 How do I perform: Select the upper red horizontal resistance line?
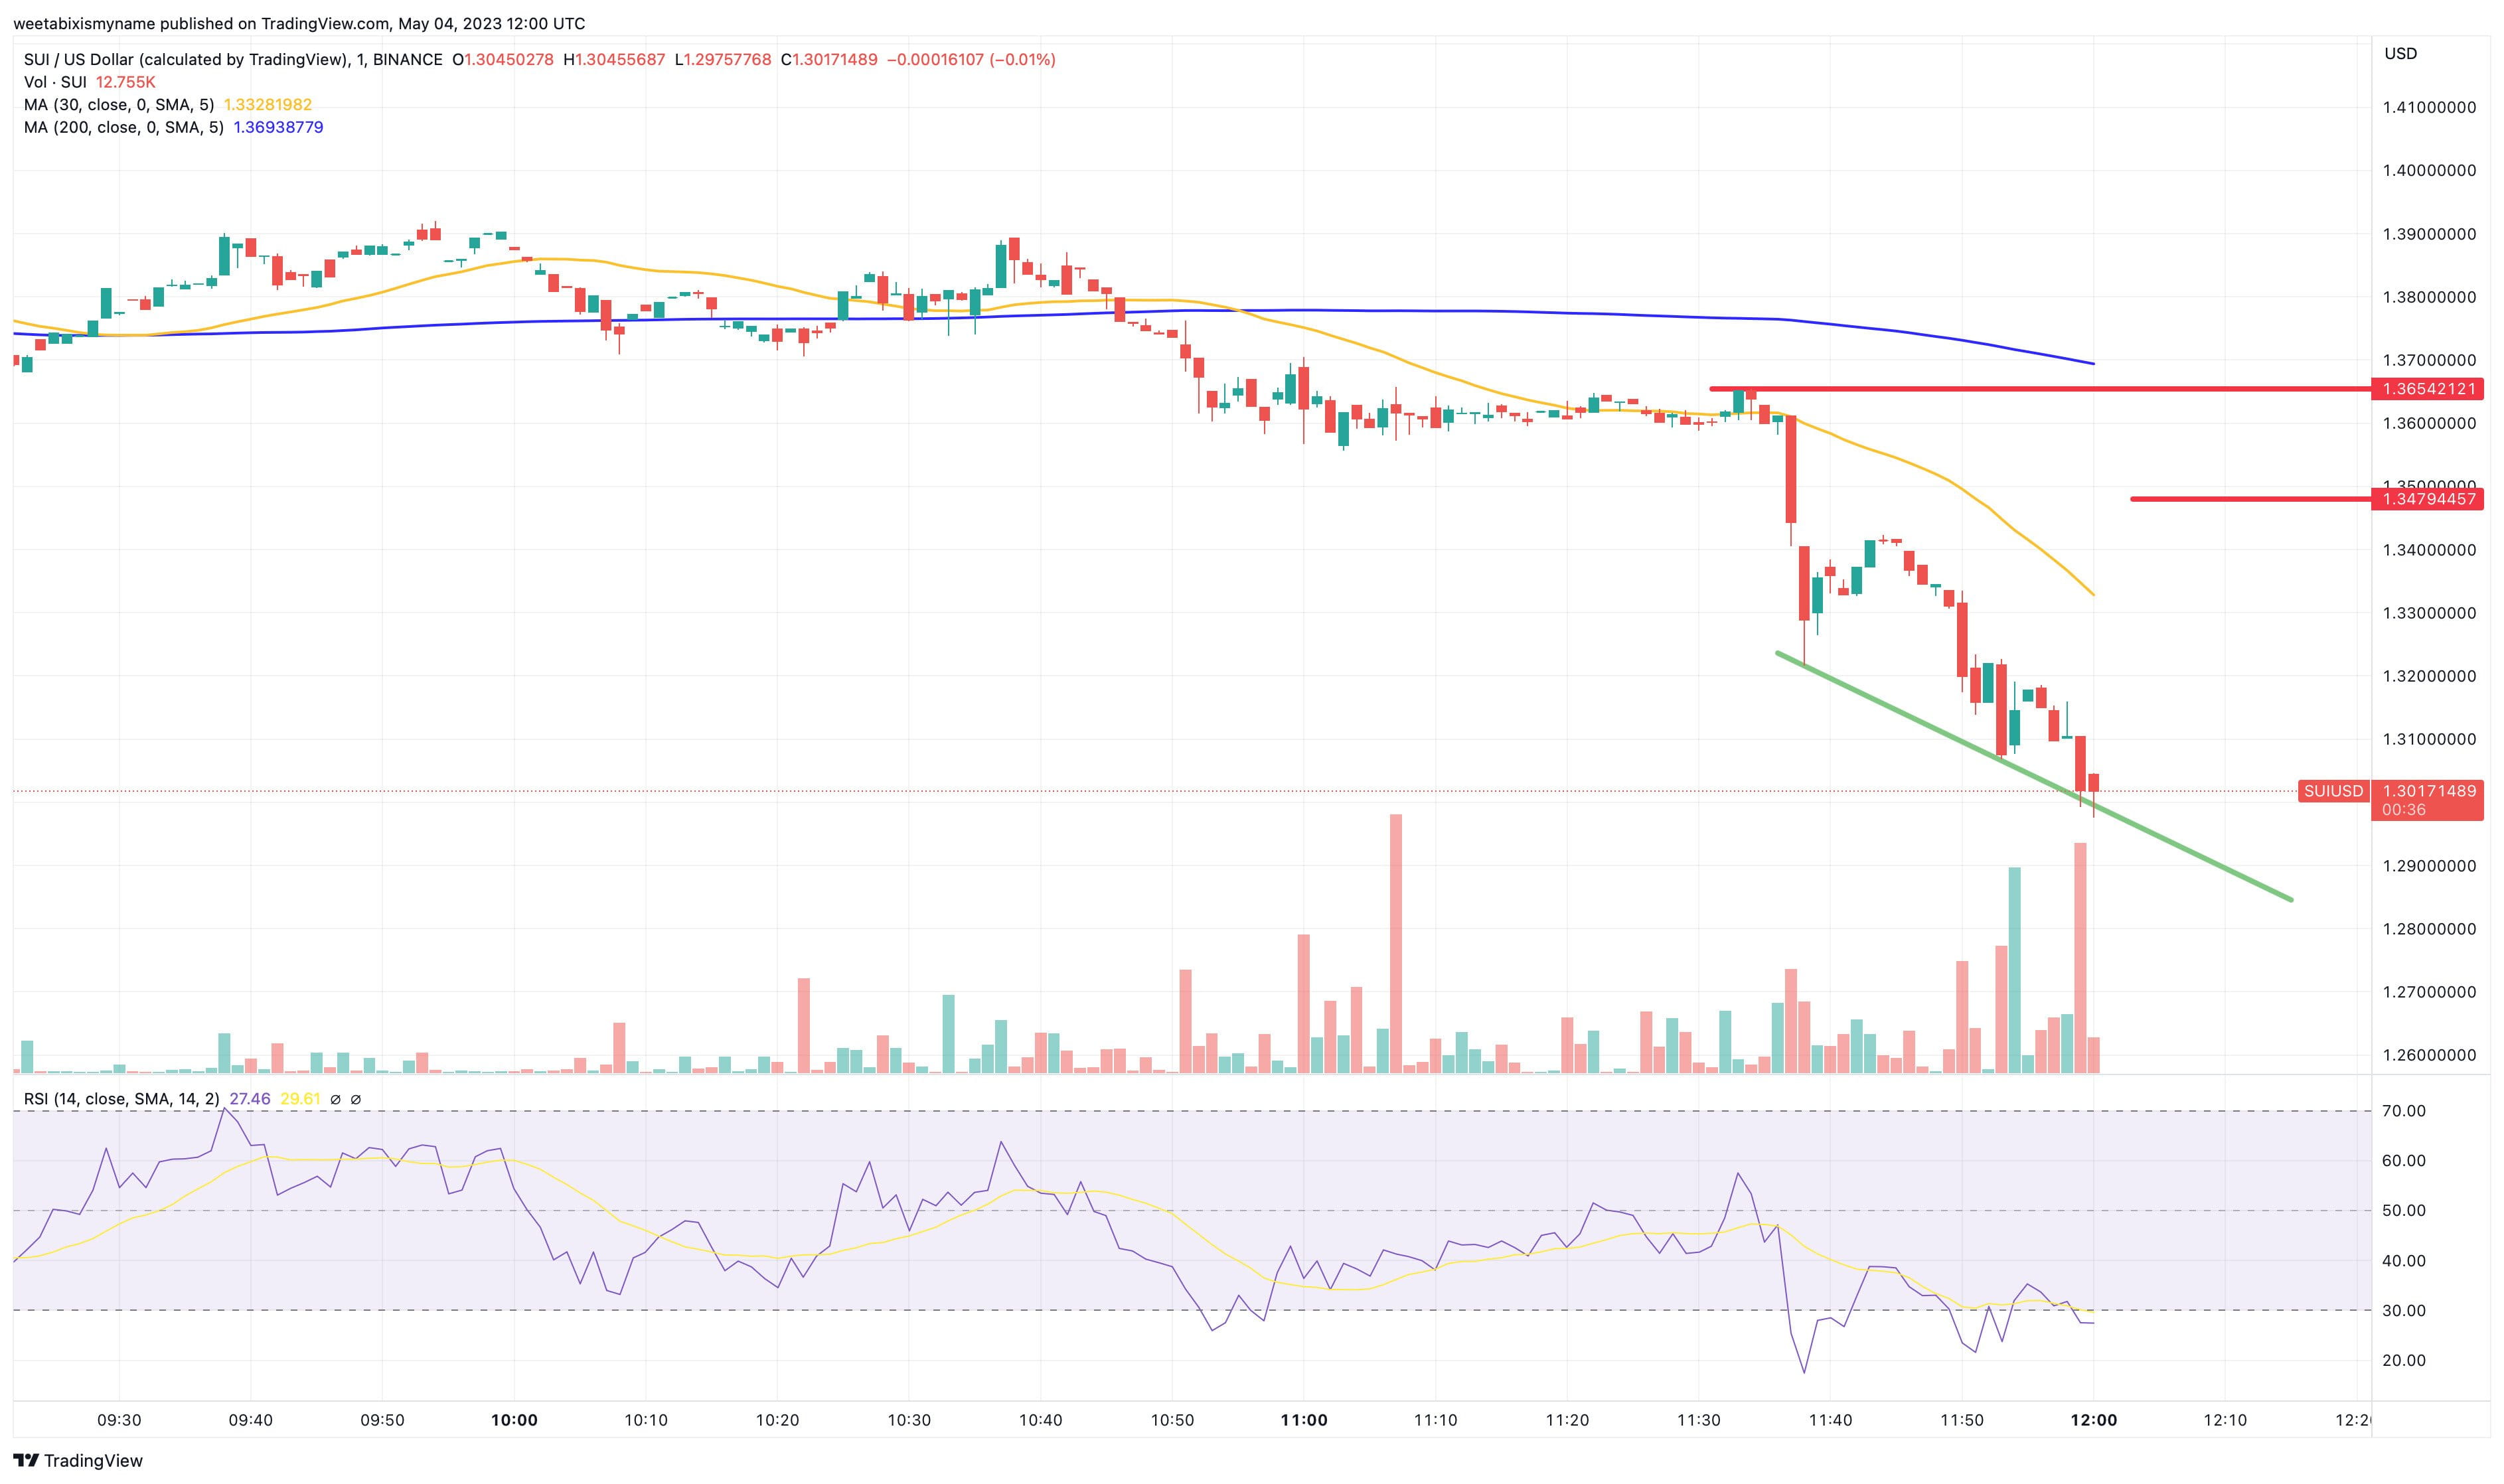[x=2000, y=389]
